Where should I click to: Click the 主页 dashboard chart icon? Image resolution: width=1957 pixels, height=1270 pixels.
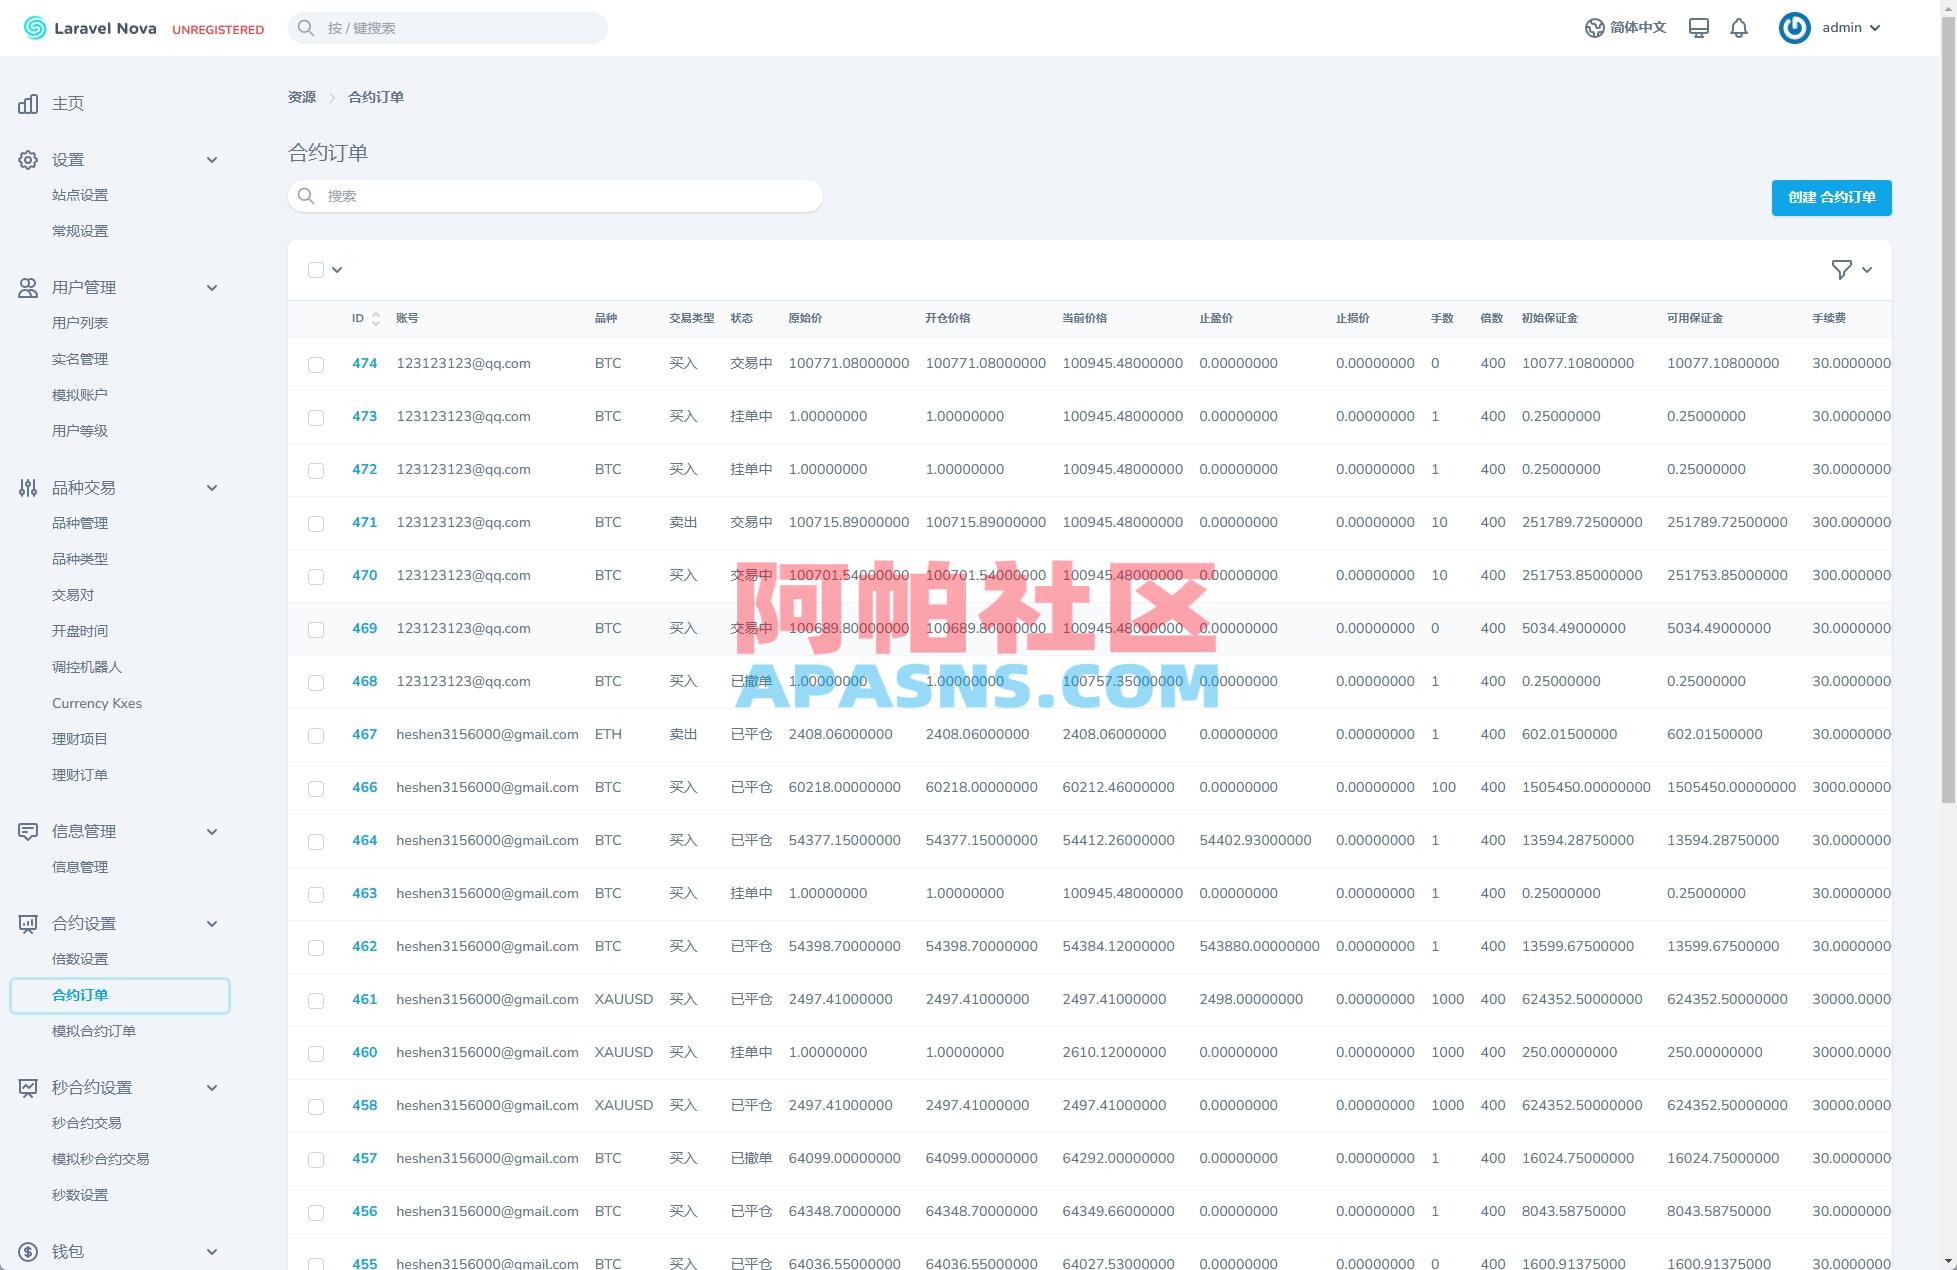point(28,104)
